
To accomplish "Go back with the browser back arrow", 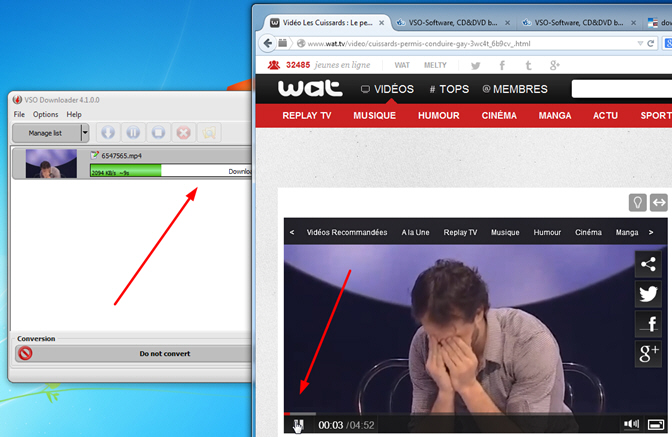I will 268,43.
